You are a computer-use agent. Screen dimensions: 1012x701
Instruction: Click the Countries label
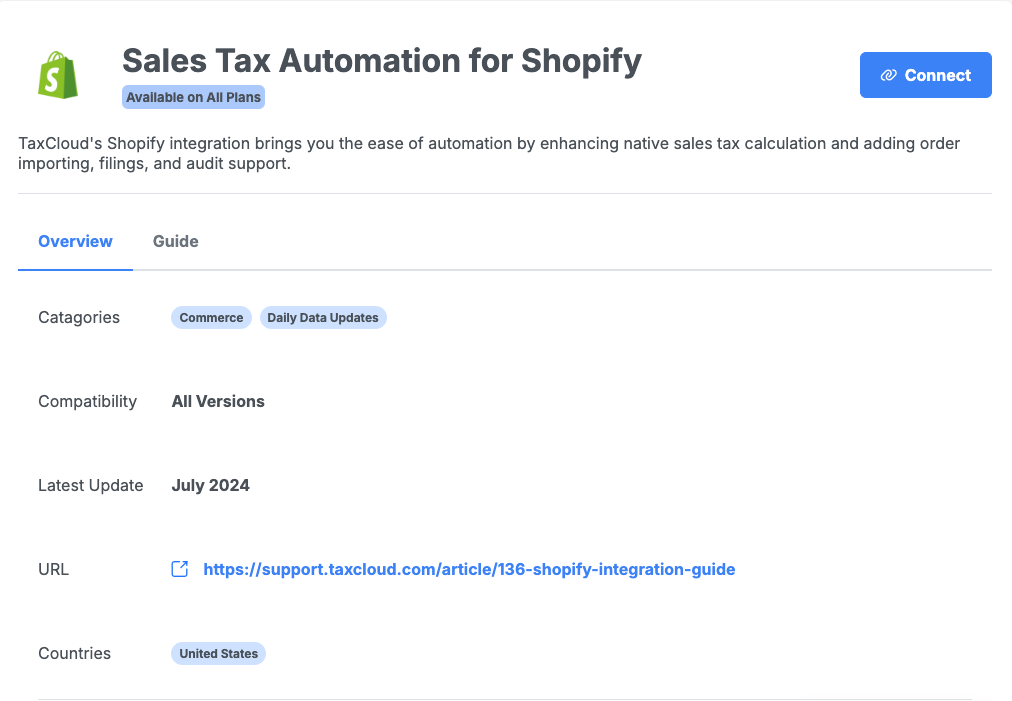click(x=74, y=653)
